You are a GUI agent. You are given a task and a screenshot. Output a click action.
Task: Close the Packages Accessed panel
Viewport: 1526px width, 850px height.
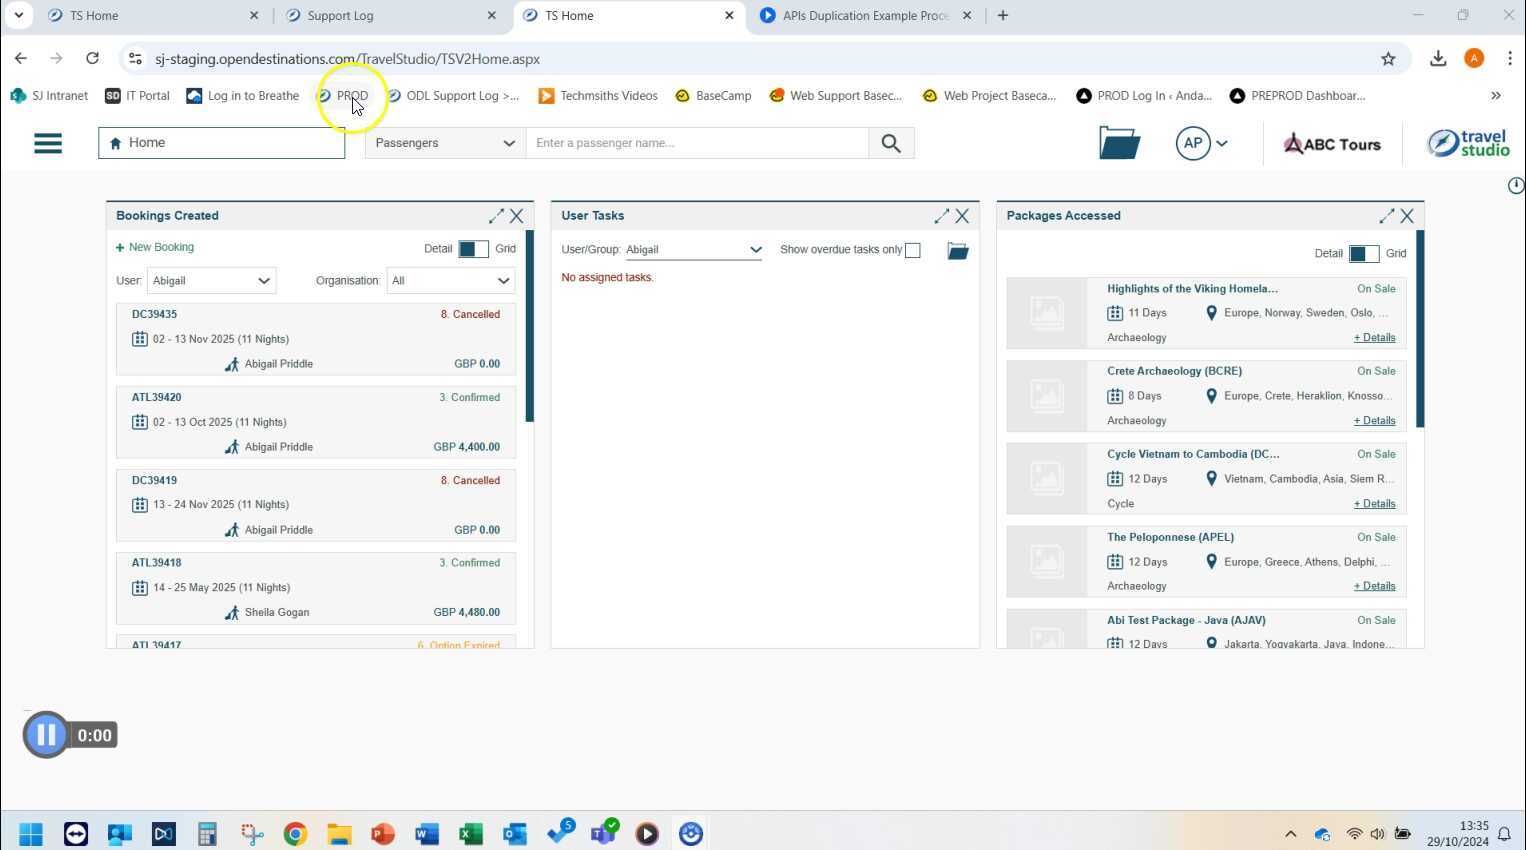coord(1407,216)
